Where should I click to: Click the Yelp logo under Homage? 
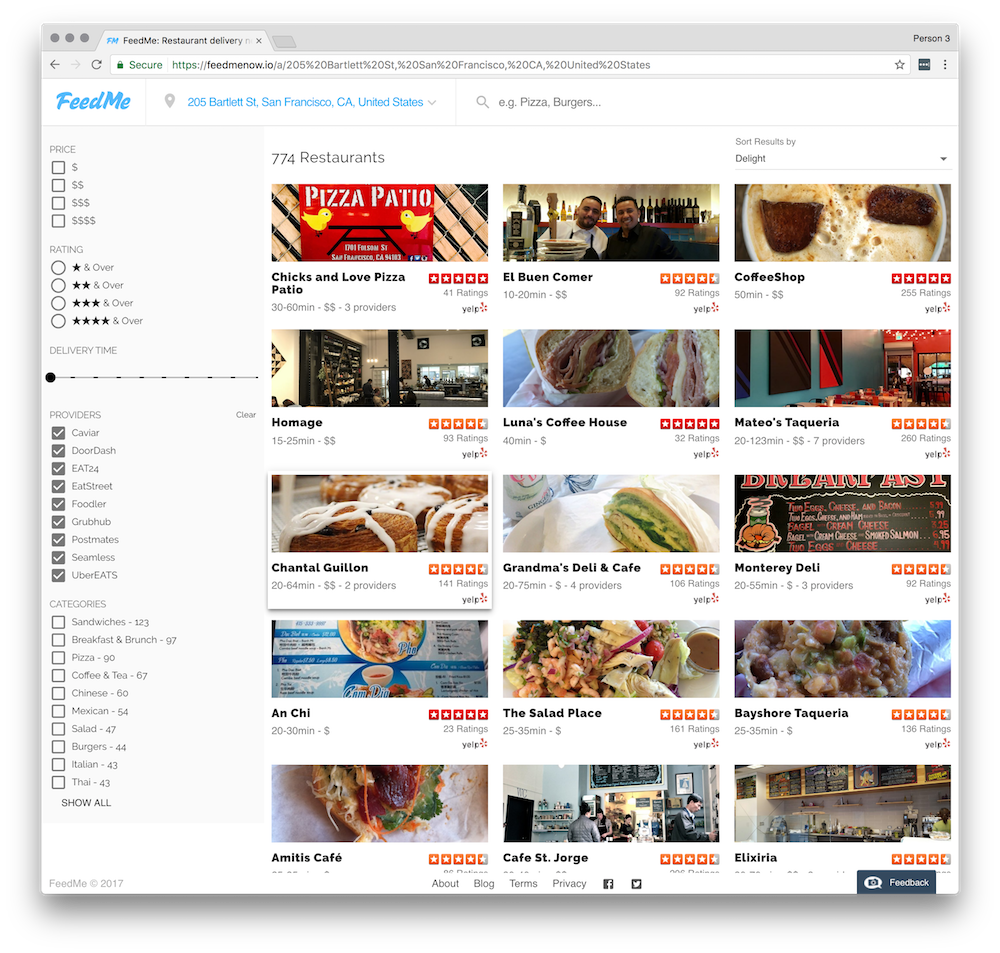474,454
